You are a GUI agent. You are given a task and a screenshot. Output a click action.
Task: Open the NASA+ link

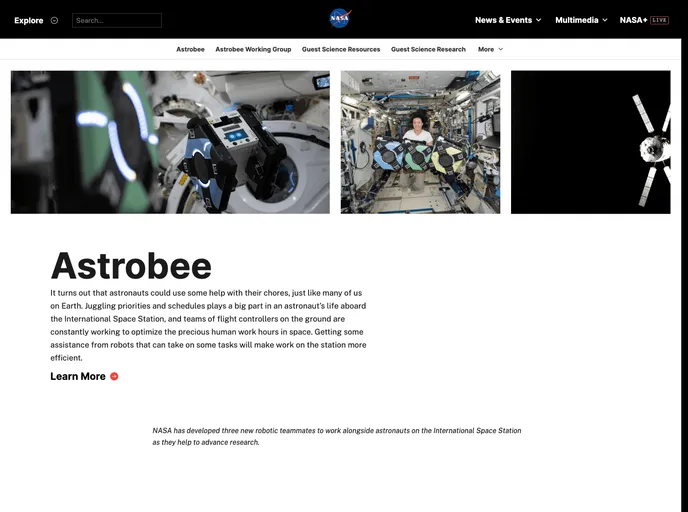coord(633,20)
